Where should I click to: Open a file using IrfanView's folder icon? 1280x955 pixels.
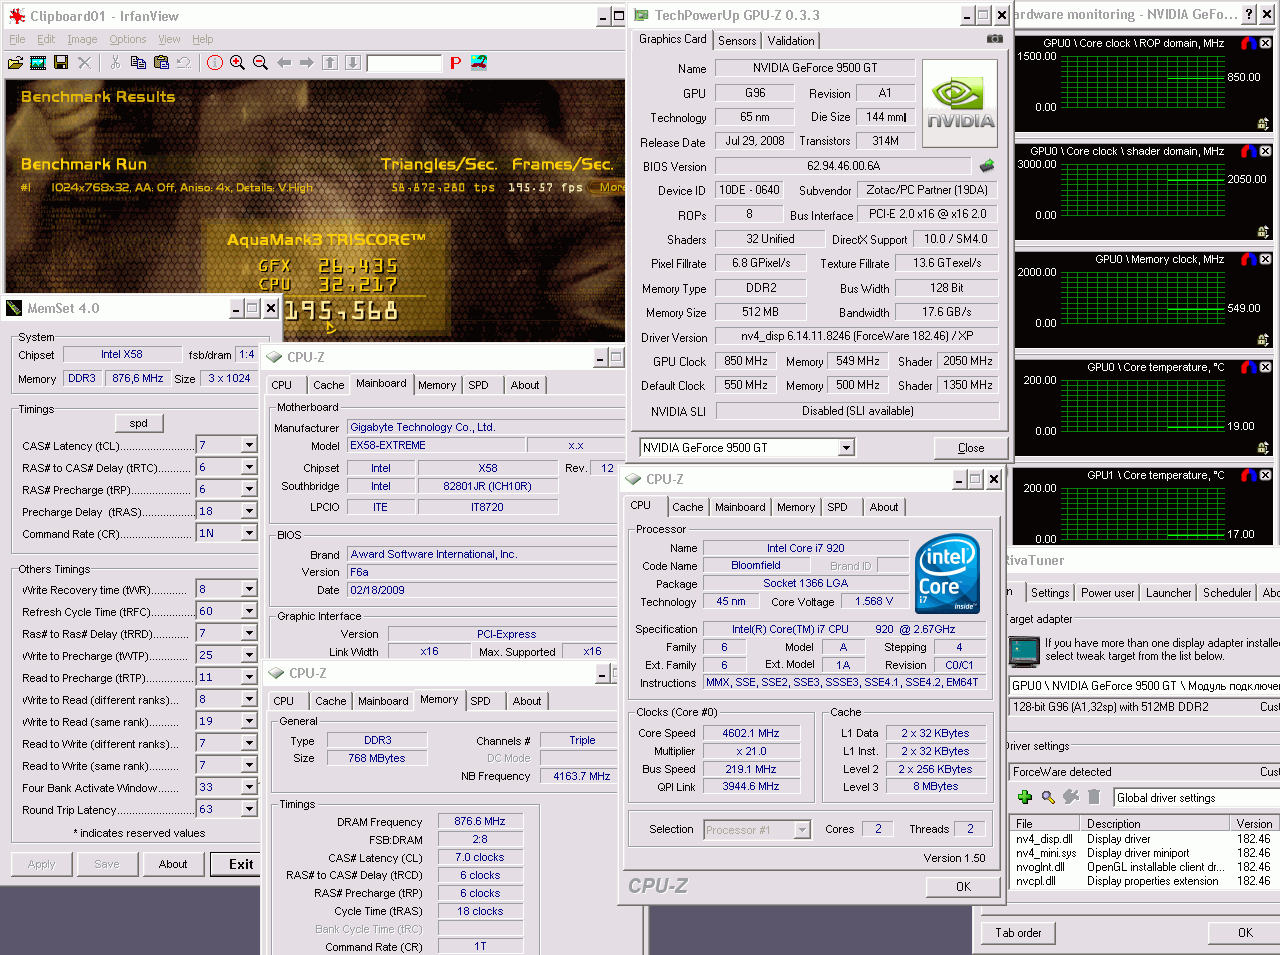click(x=15, y=62)
